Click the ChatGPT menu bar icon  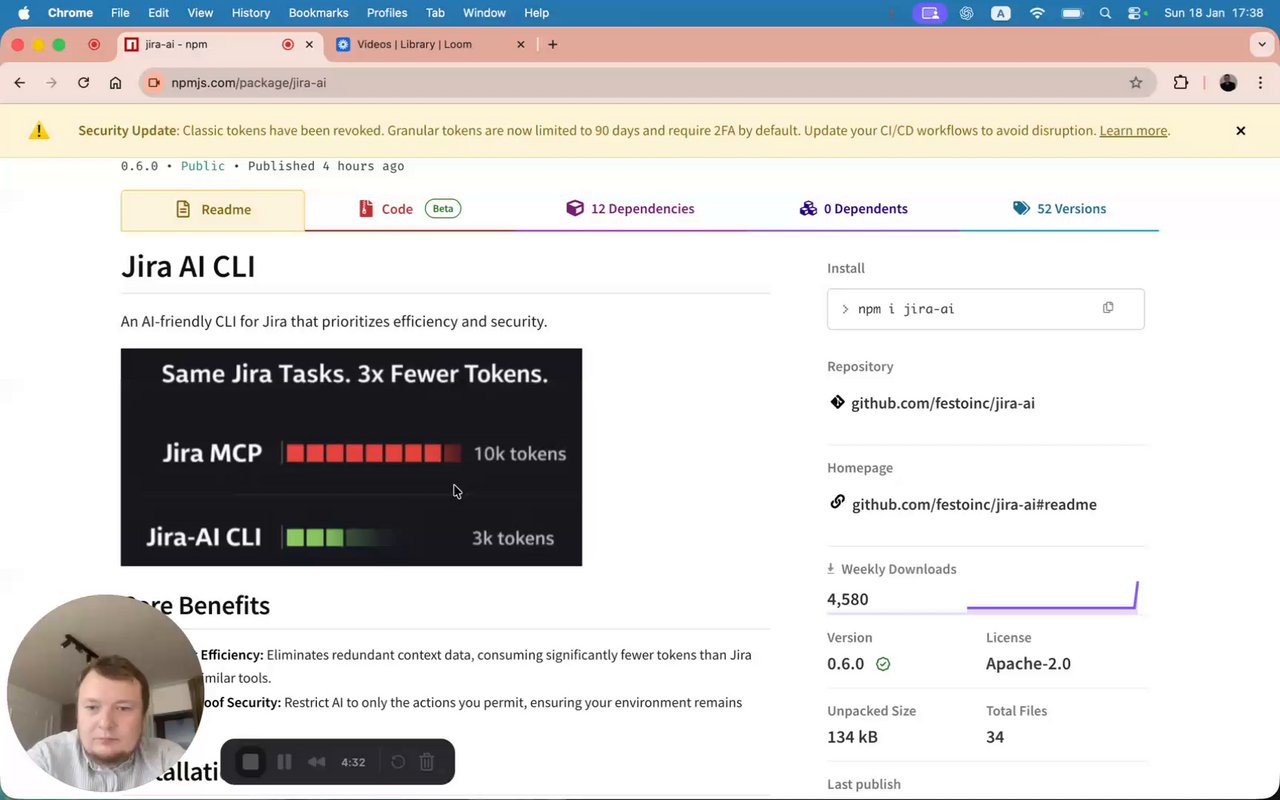[x=966, y=13]
